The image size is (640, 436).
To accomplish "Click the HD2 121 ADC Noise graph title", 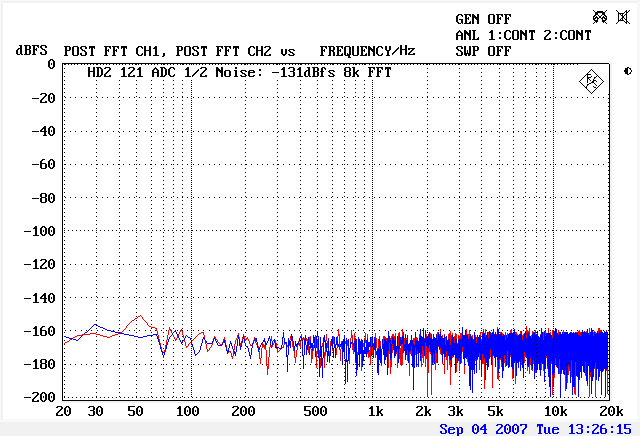I will pos(240,73).
